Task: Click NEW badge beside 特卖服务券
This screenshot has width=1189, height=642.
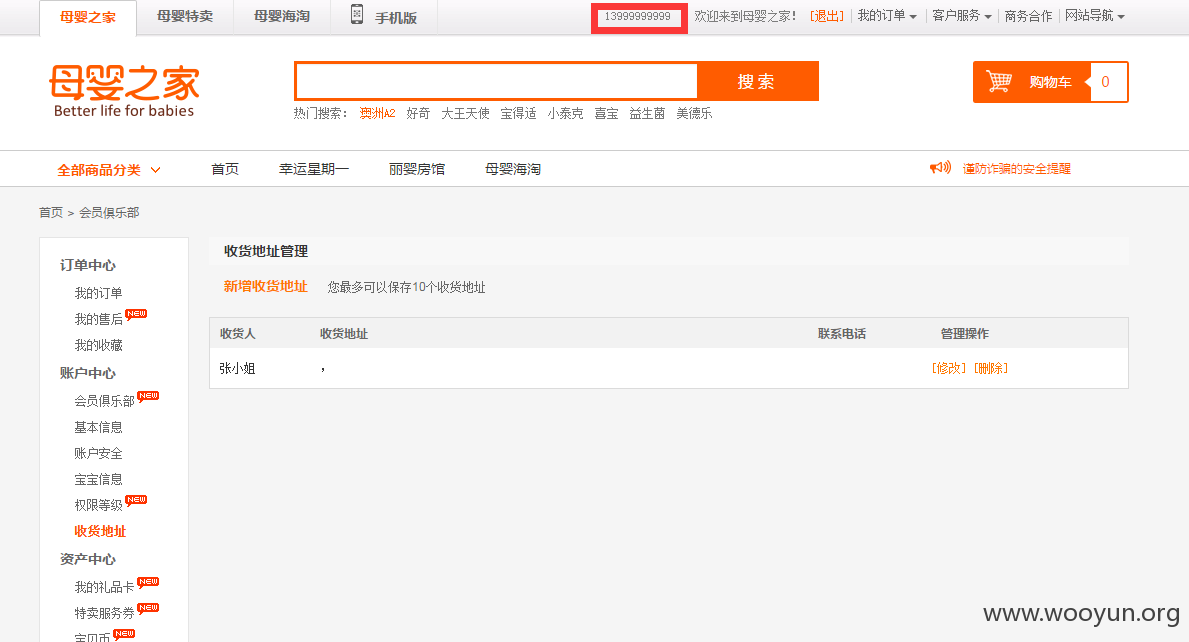Action: (149, 609)
